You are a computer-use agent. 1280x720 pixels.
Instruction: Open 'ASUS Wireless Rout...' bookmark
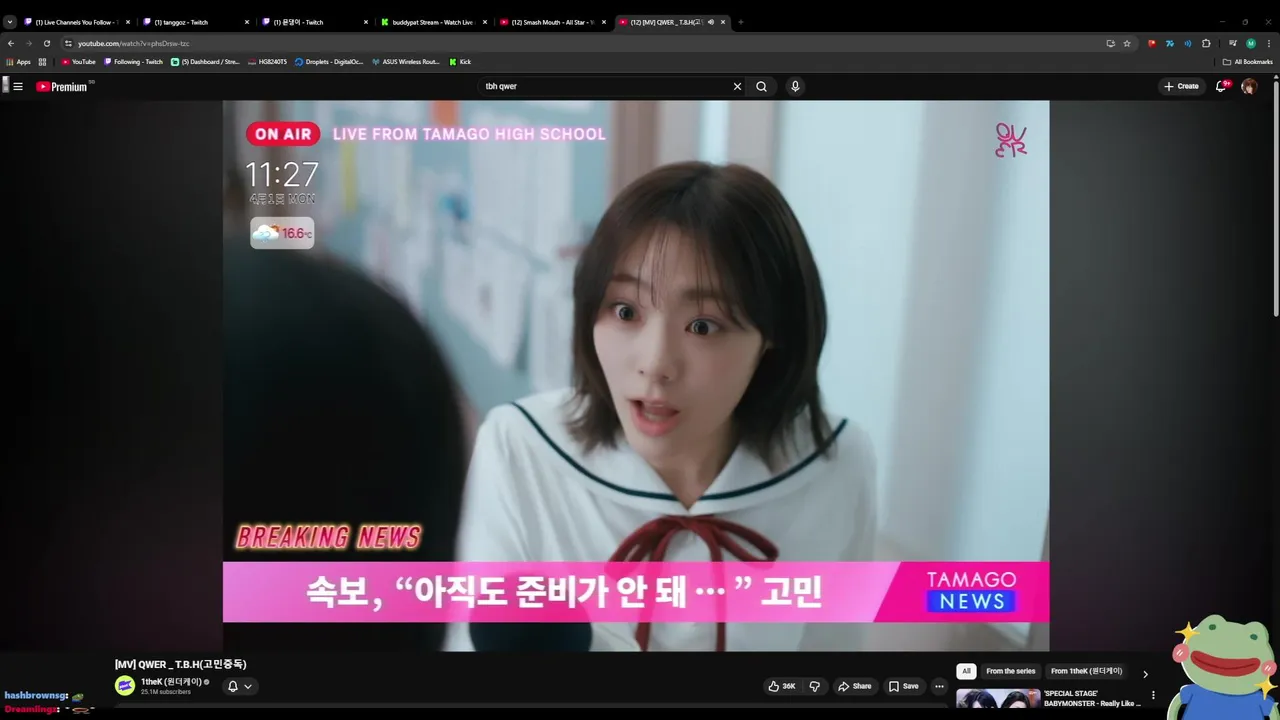click(406, 62)
